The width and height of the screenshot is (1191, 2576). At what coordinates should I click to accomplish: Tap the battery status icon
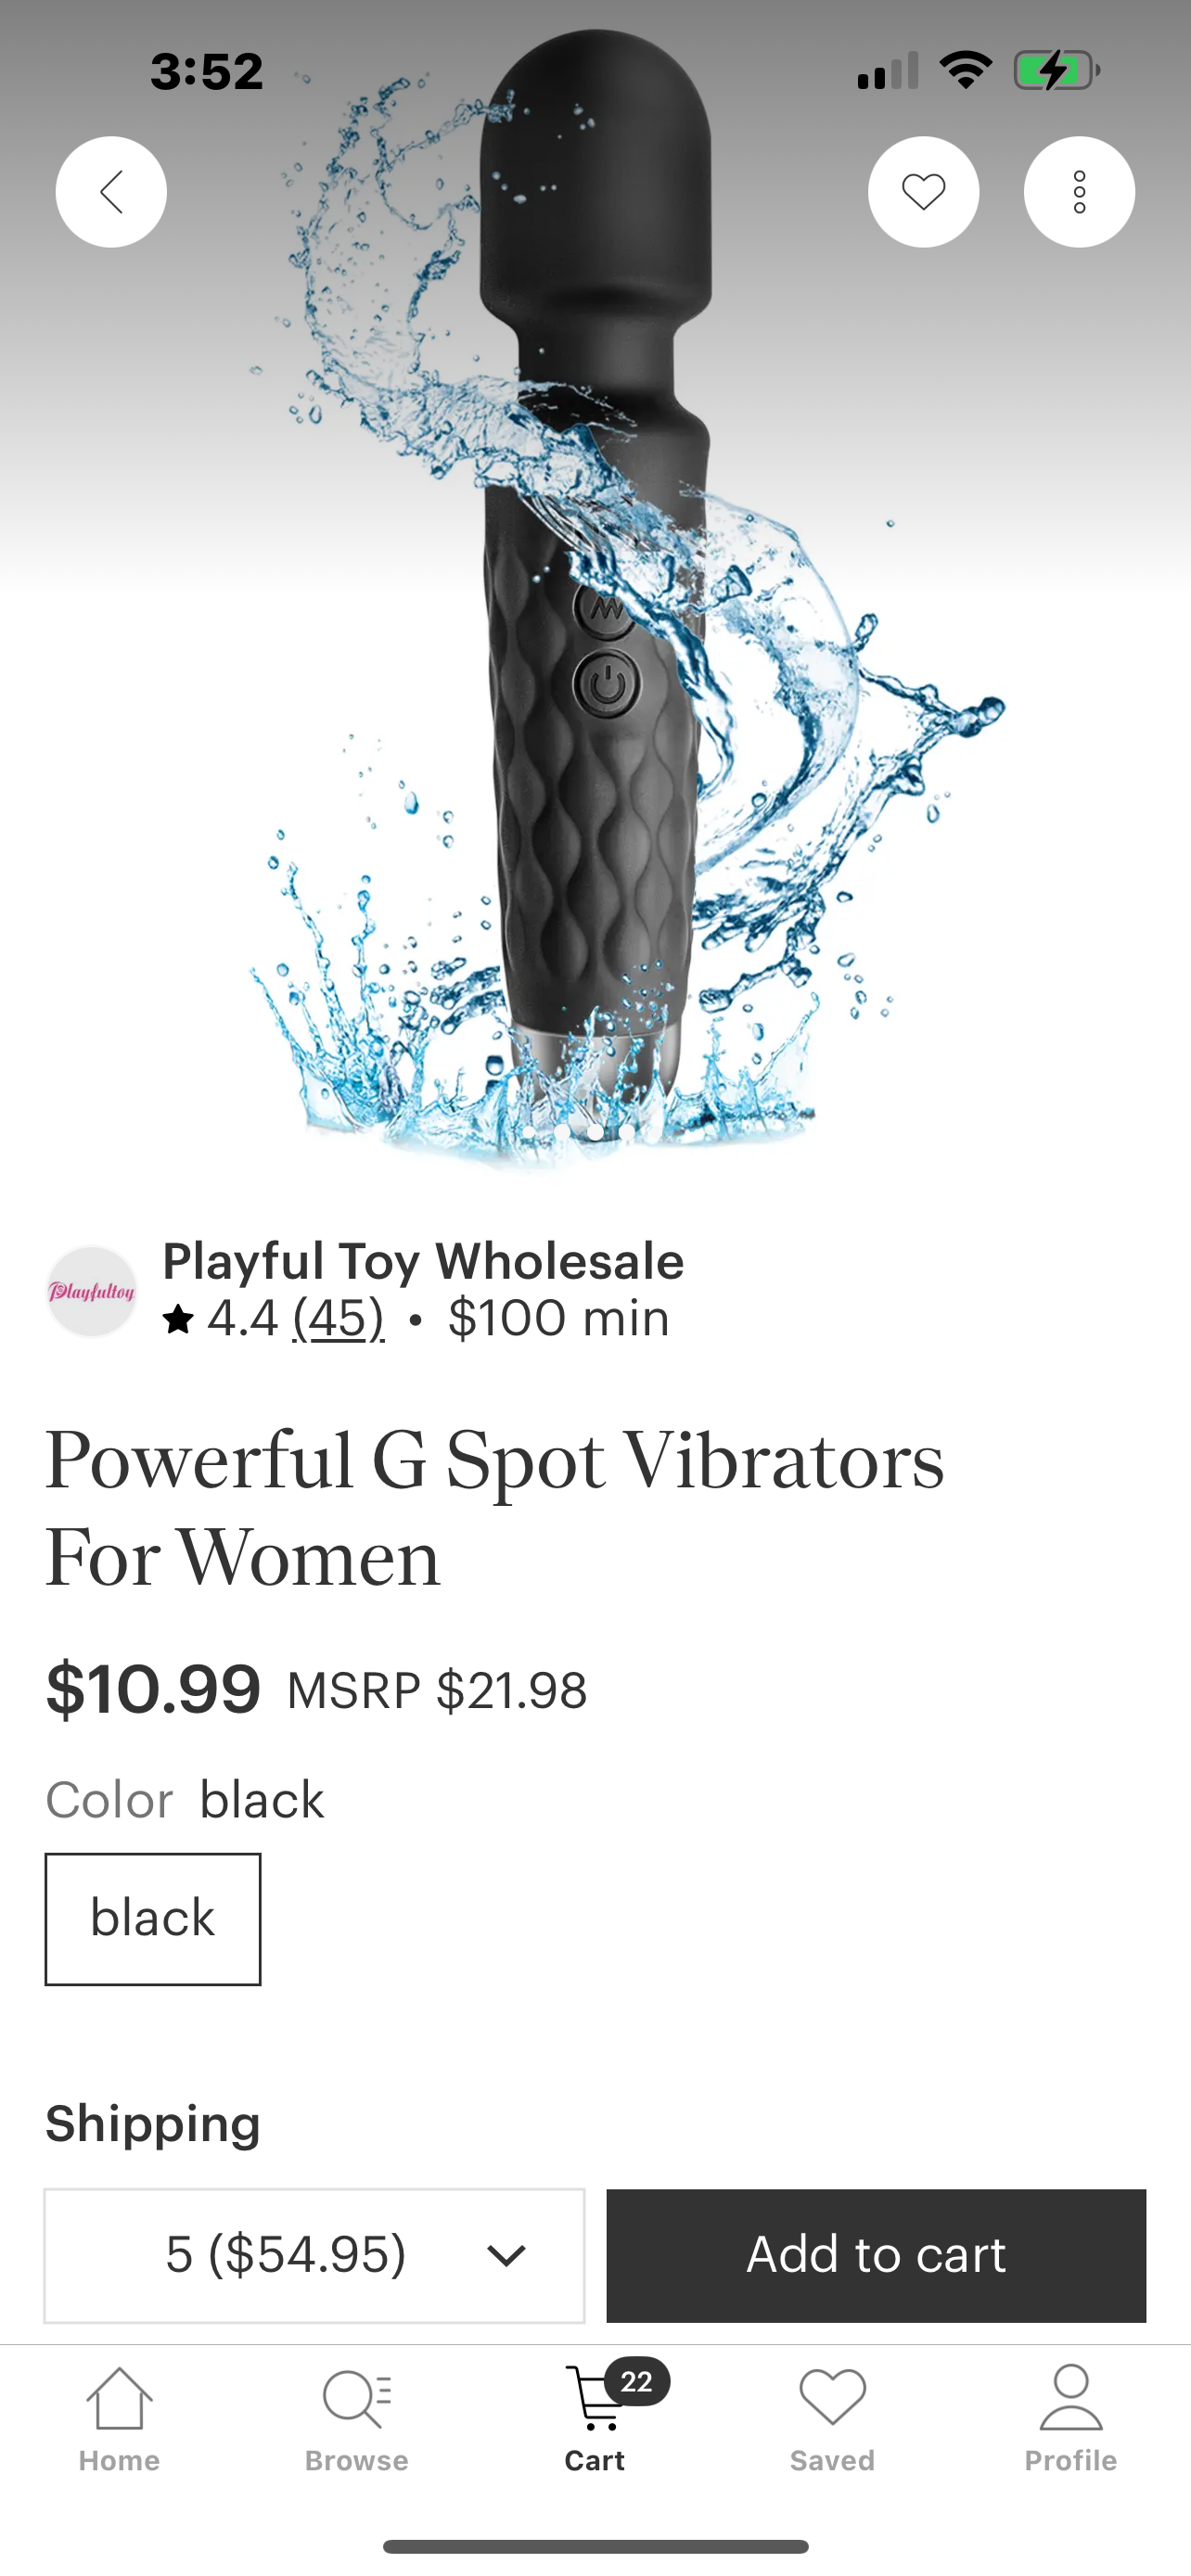[x=1056, y=71]
